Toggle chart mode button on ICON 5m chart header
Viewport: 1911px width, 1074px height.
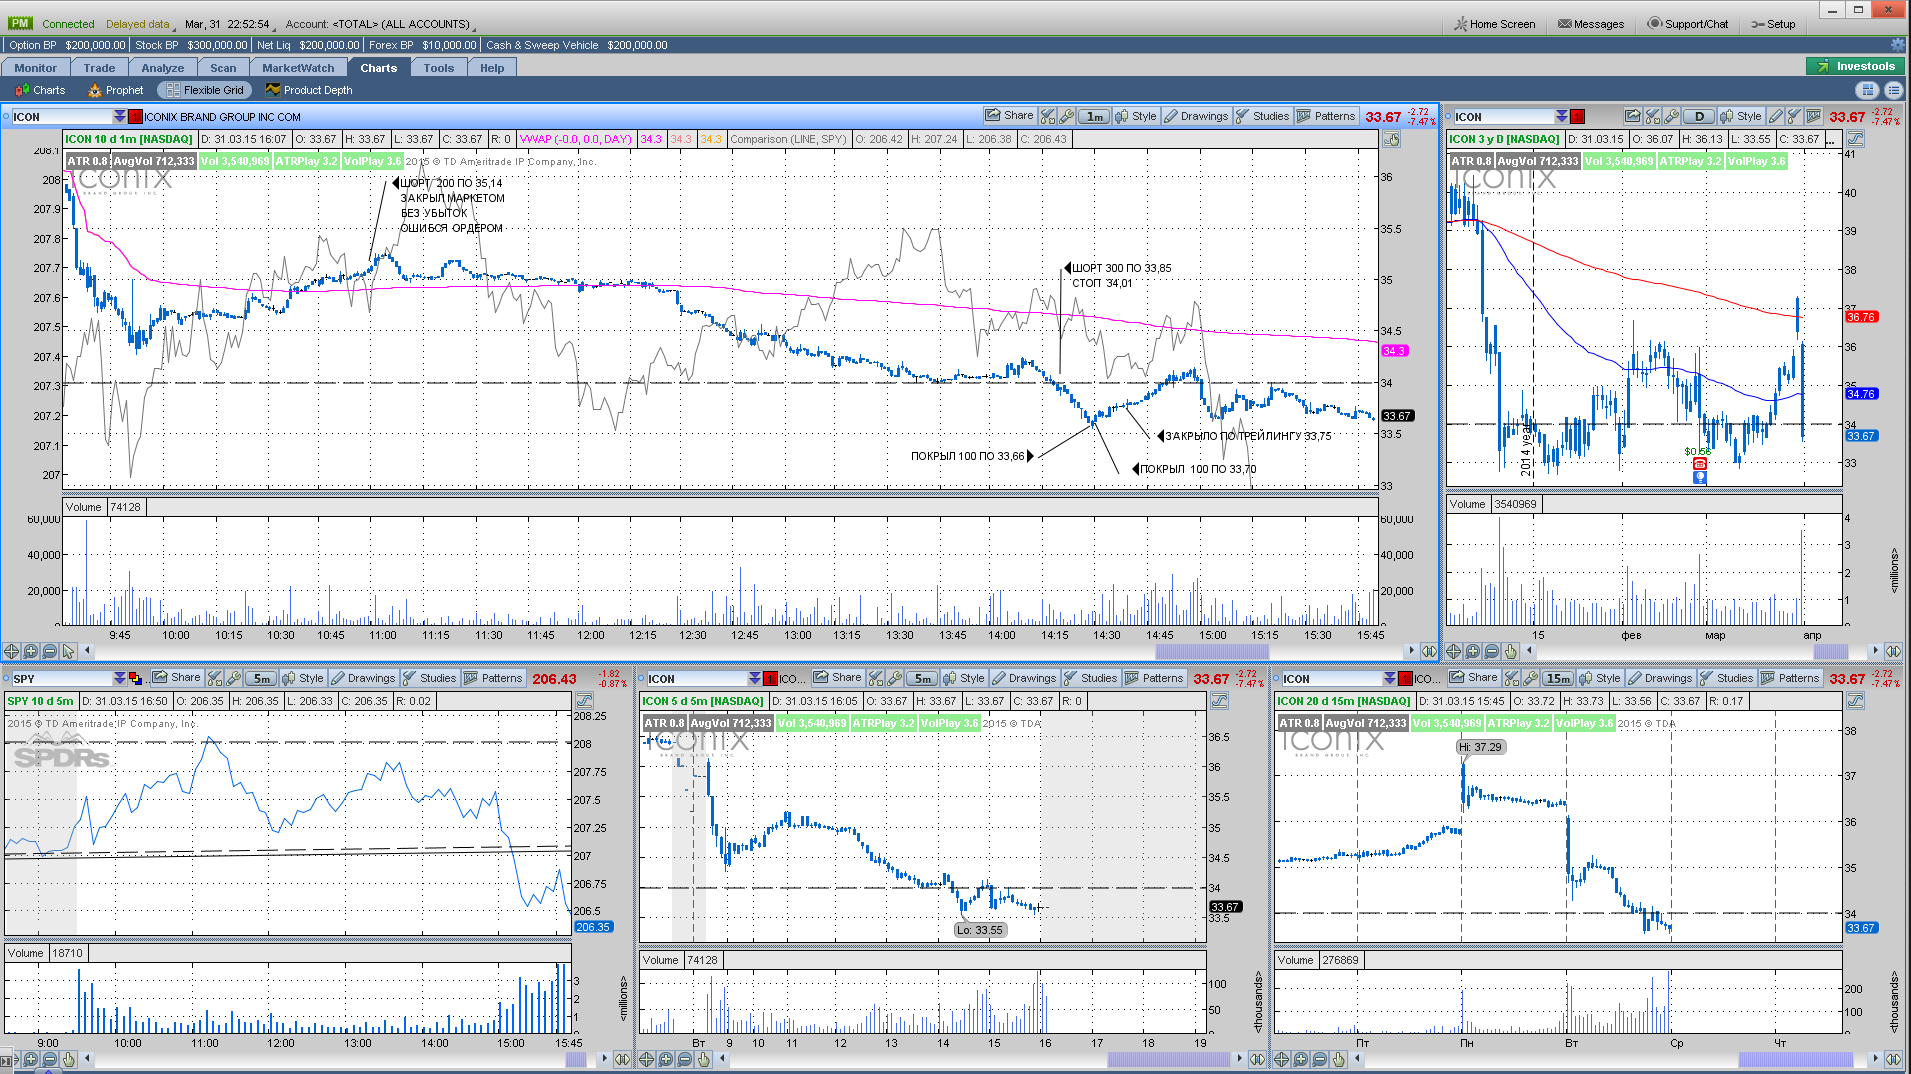[x=1219, y=701]
